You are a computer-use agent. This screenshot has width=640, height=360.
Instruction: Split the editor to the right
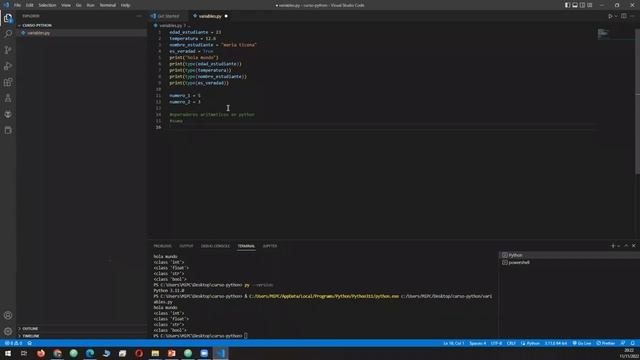pos(624,16)
